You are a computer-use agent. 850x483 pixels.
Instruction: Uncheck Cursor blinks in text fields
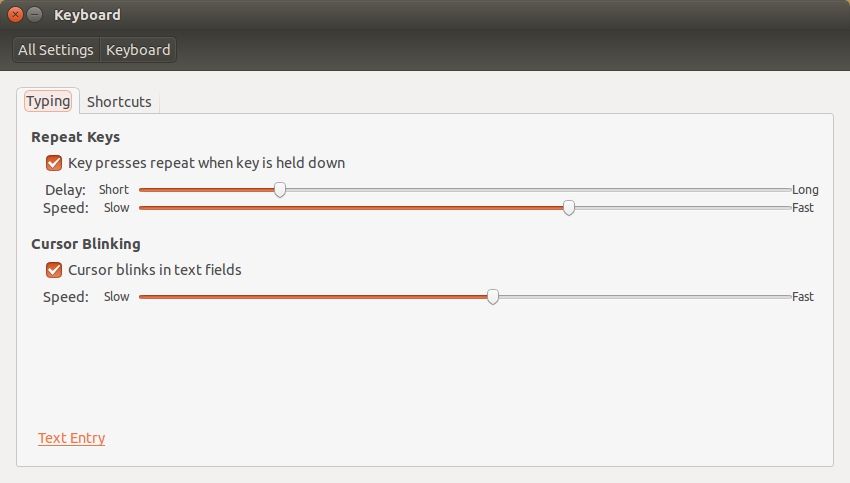point(54,270)
